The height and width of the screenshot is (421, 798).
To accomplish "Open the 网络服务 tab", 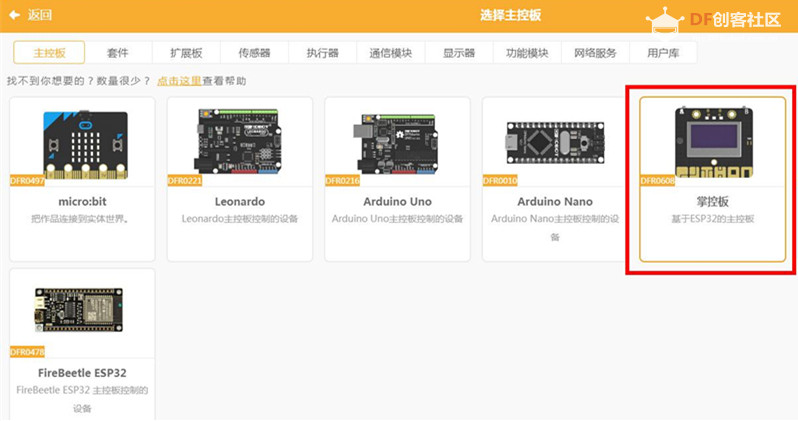I will pyautogui.click(x=595, y=52).
